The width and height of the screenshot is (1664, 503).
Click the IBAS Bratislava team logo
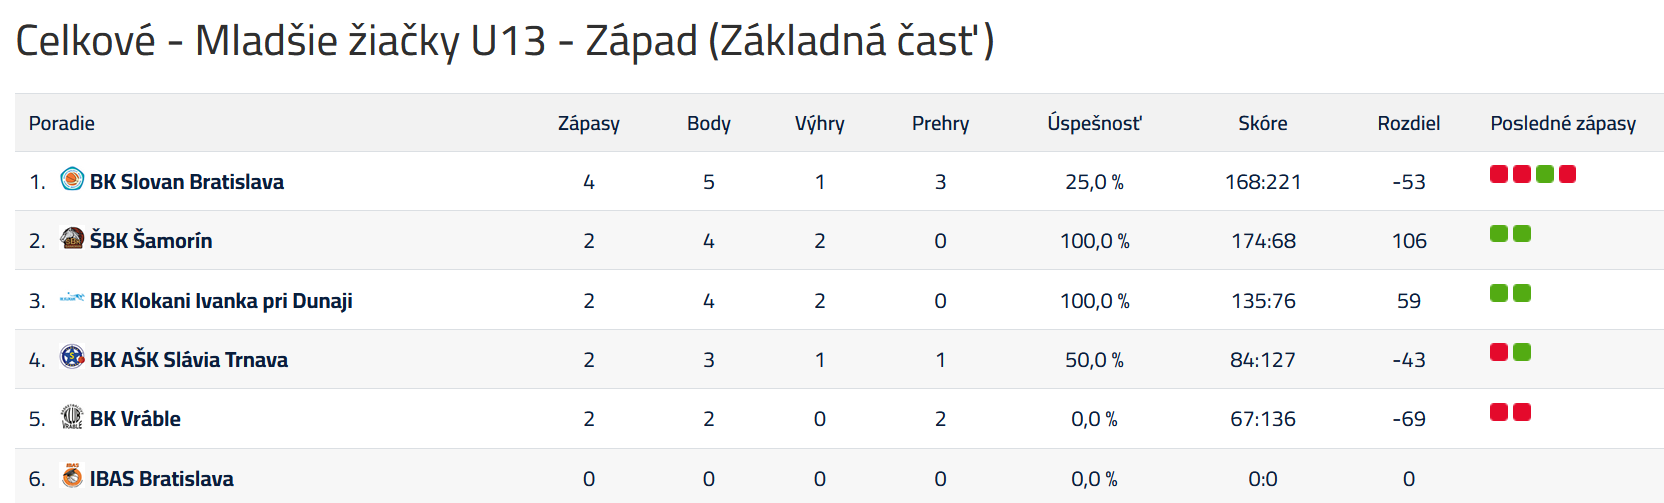(72, 476)
